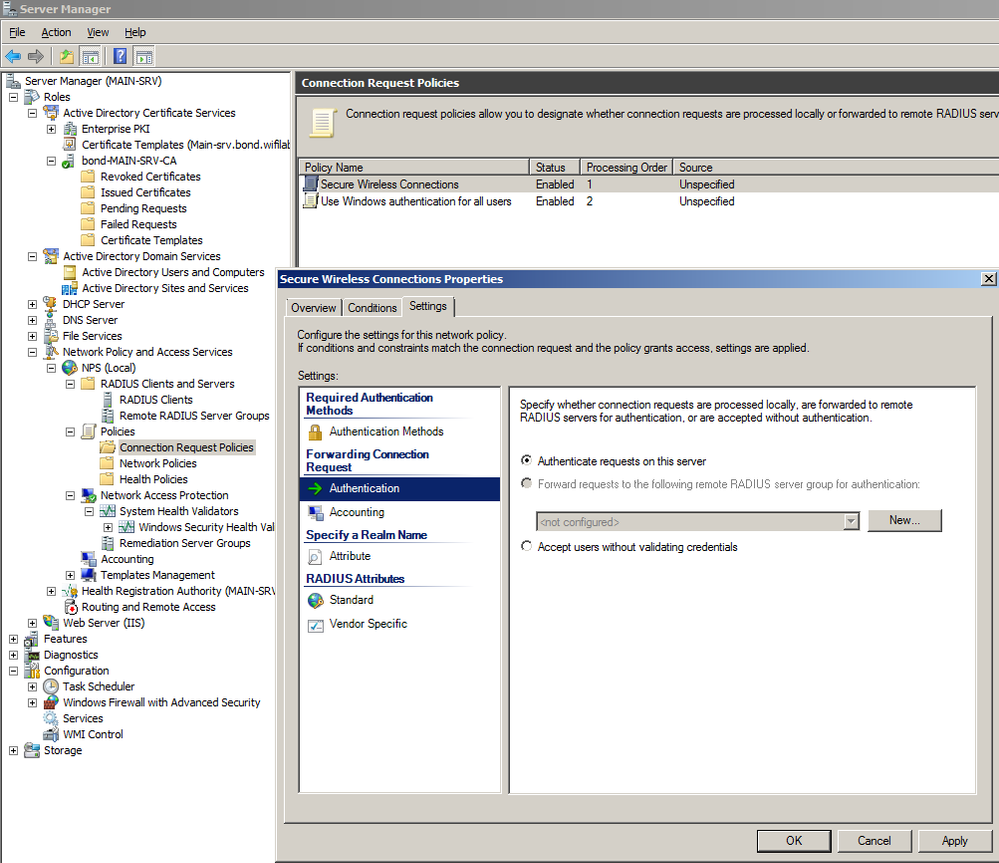Image resolution: width=999 pixels, height=863 pixels.
Task: Click the Enterprise PKI tree icon
Action: click(x=71, y=129)
